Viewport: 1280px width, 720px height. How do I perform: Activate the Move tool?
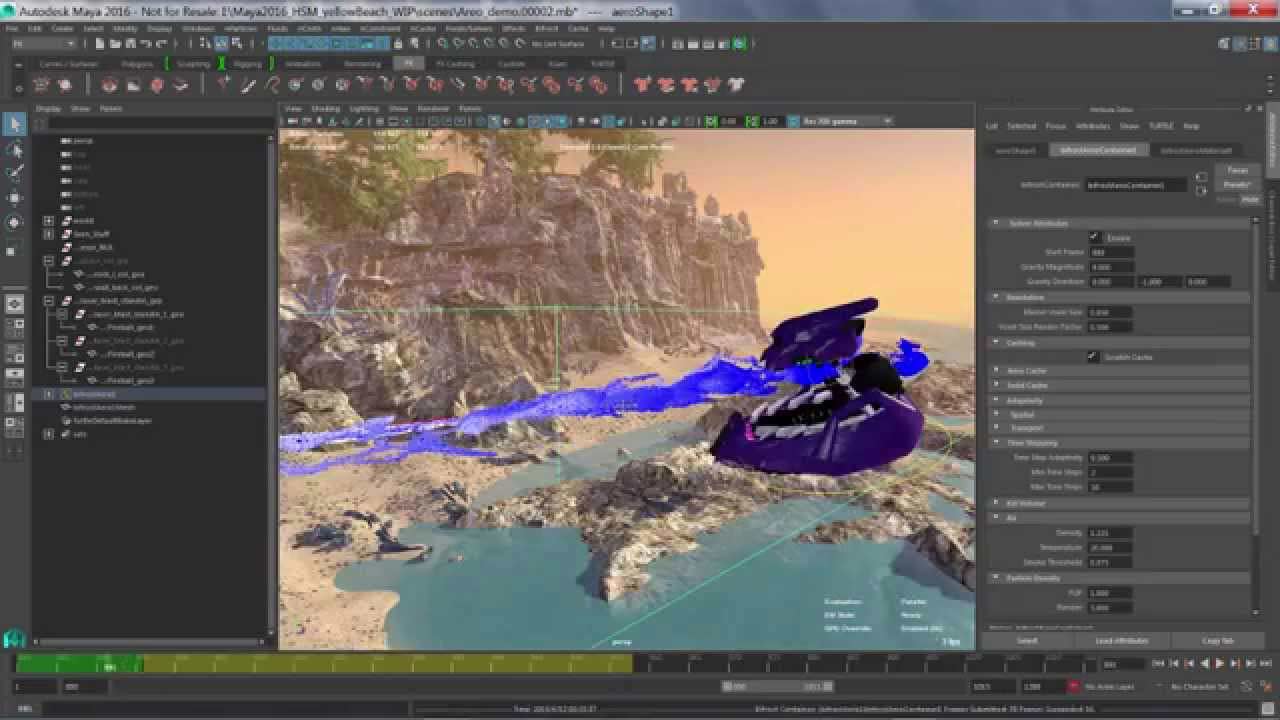[x=14, y=196]
